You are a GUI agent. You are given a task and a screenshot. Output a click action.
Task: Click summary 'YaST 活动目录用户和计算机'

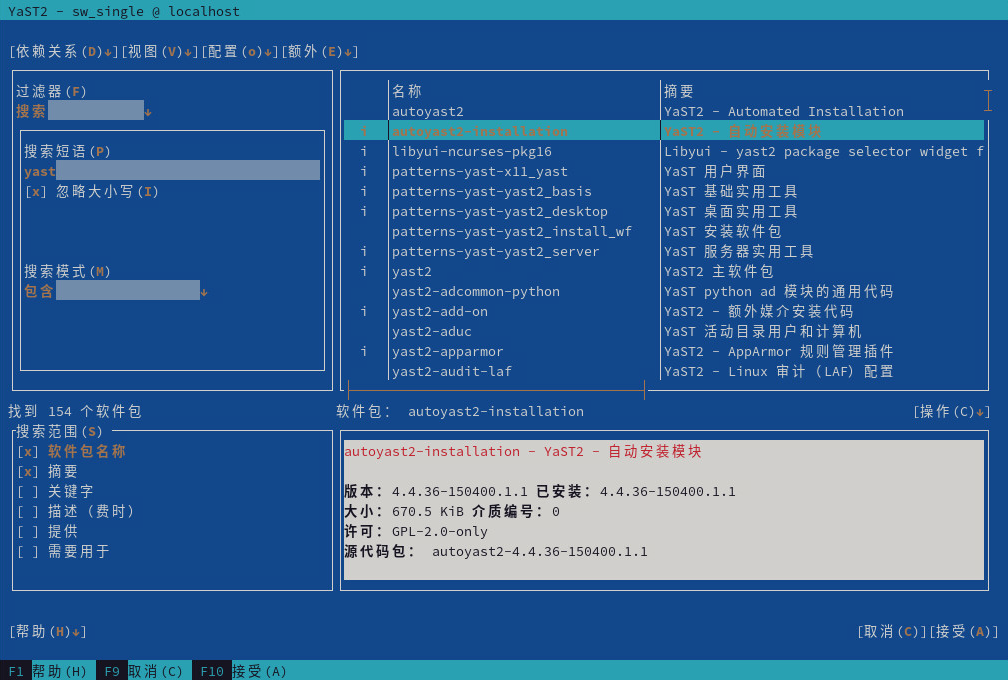point(762,331)
